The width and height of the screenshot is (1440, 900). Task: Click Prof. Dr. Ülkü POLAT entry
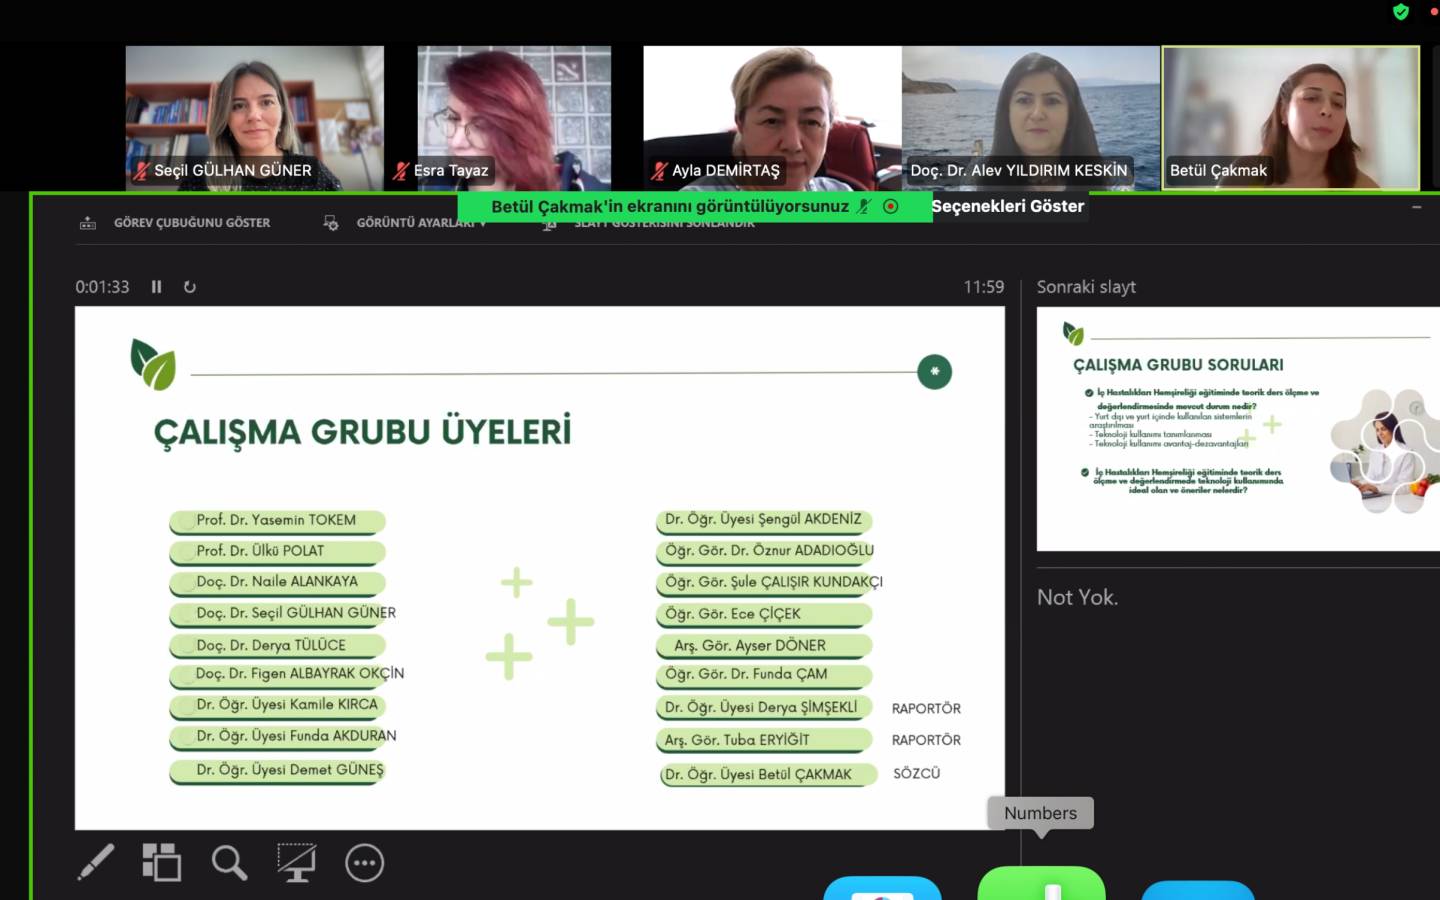click(x=277, y=552)
